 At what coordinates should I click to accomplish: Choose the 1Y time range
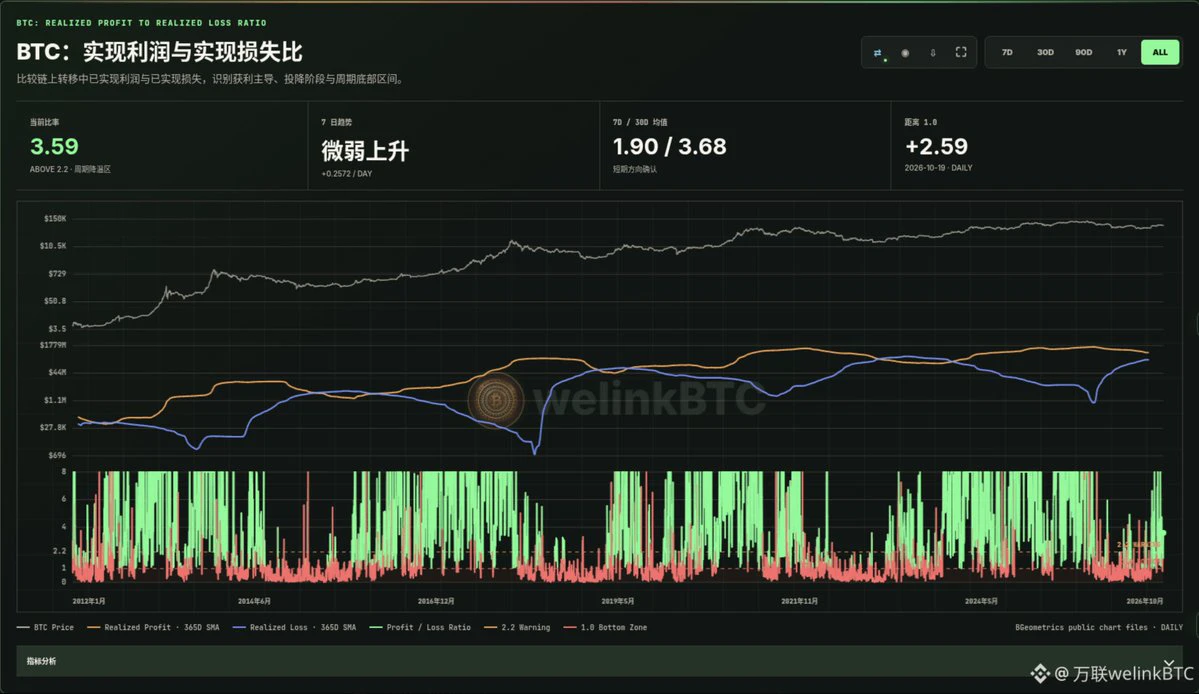click(1122, 53)
